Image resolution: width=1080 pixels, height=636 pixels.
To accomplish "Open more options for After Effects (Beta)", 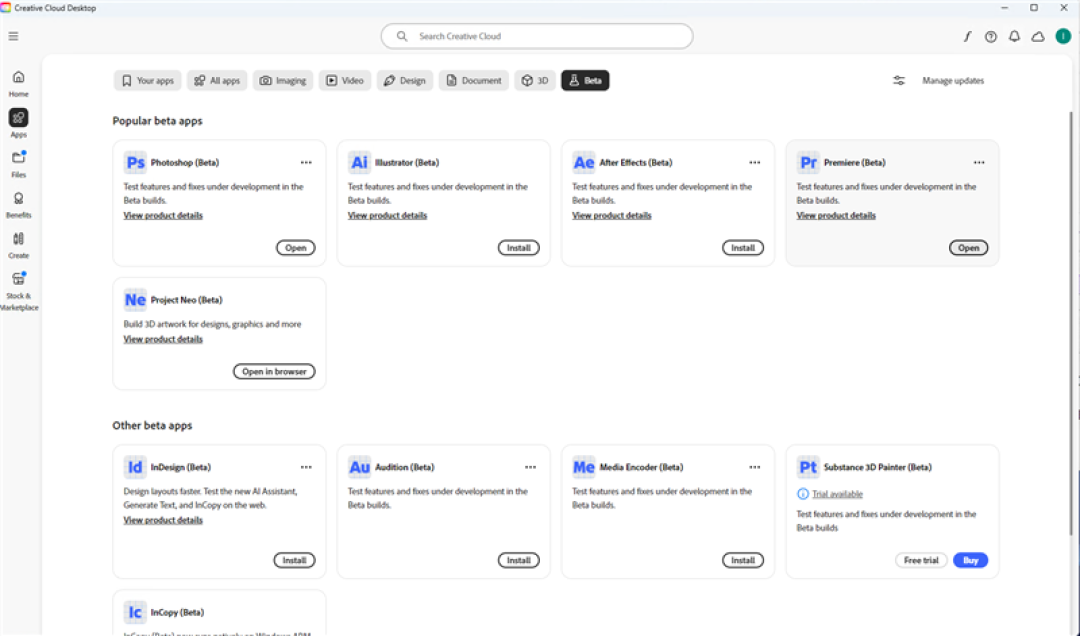I will [x=755, y=163].
